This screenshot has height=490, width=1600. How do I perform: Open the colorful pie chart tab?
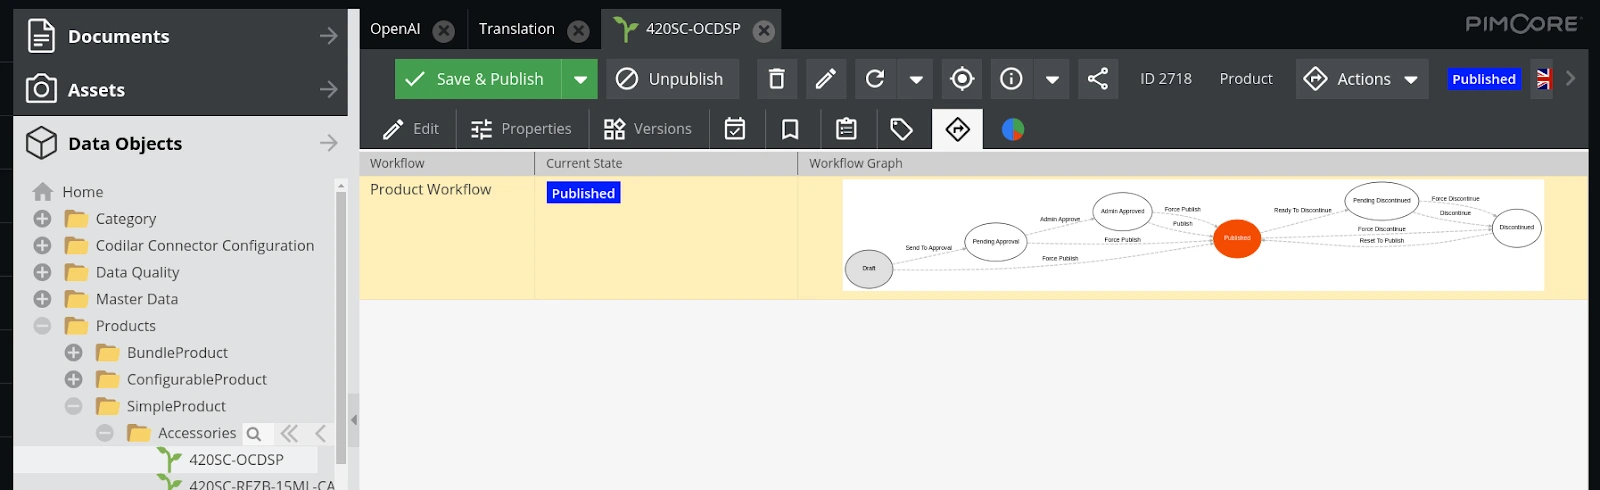pyautogui.click(x=1012, y=129)
